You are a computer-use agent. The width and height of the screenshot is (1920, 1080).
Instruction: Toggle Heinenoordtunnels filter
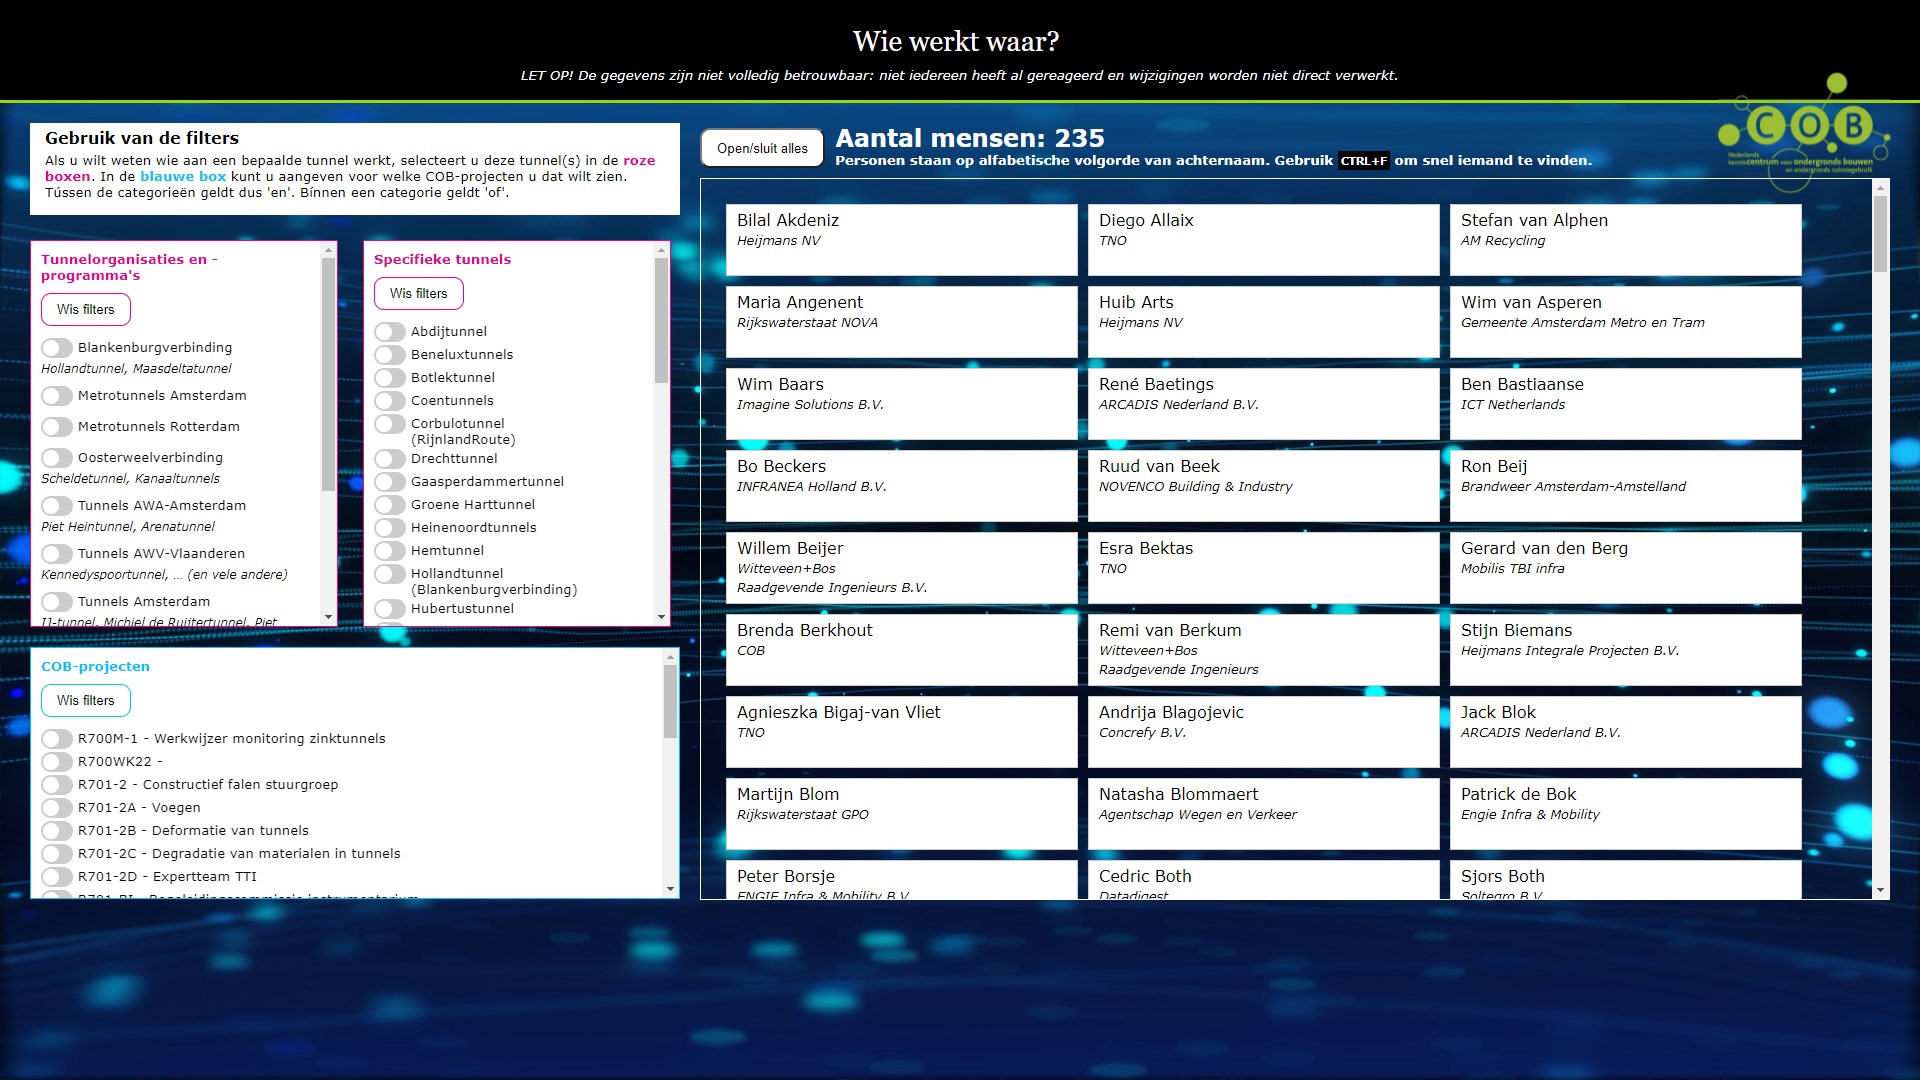(390, 528)
